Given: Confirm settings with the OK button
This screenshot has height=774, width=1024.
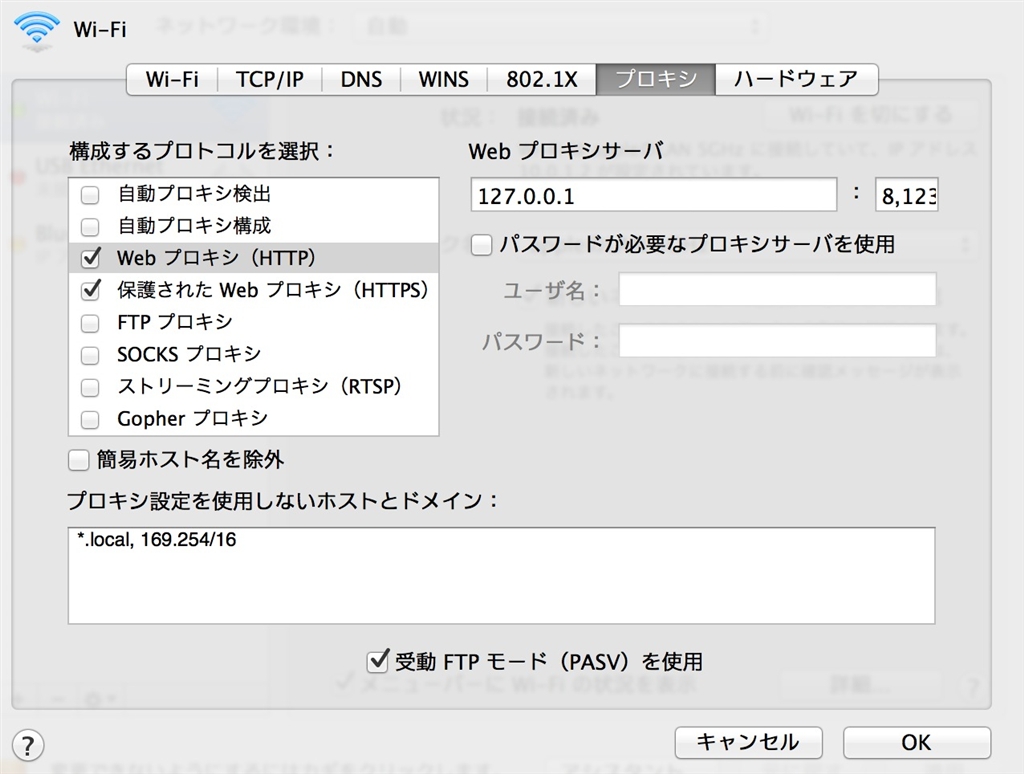Looking at the screenshot, I should tap(916, 743).
